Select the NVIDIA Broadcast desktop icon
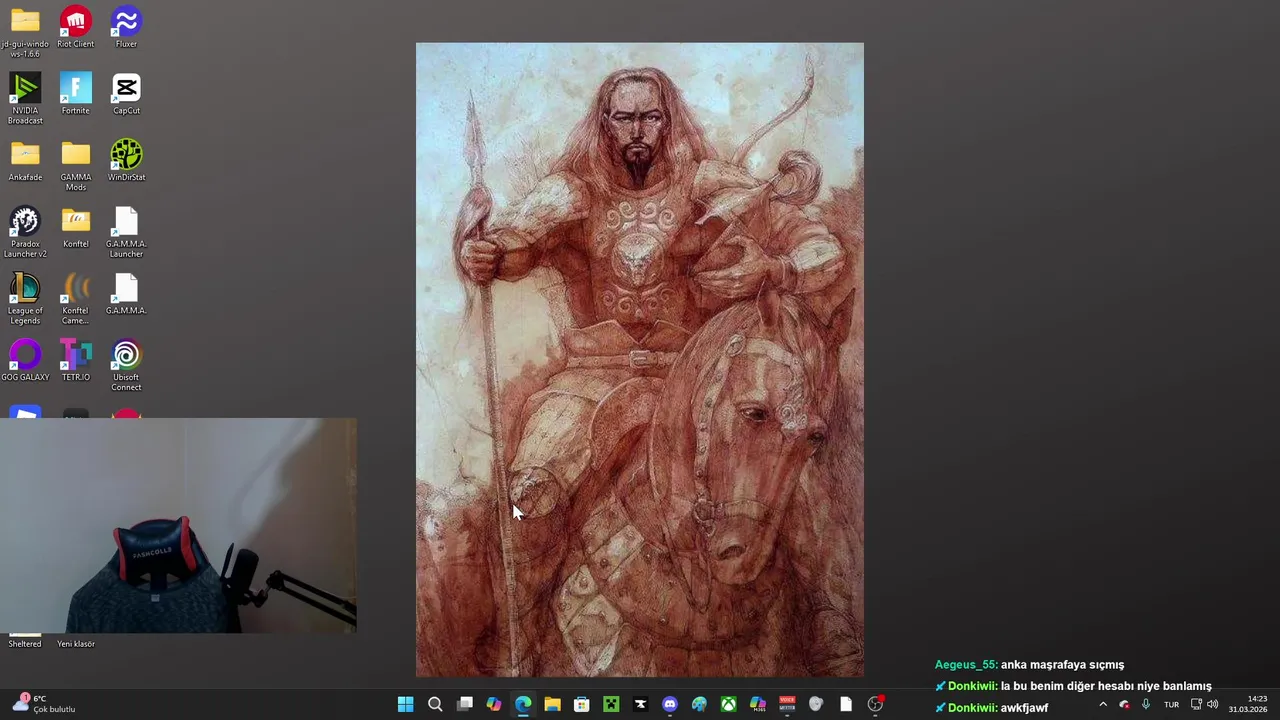This screenshot has height=720, width=1280. click(25, 98)
